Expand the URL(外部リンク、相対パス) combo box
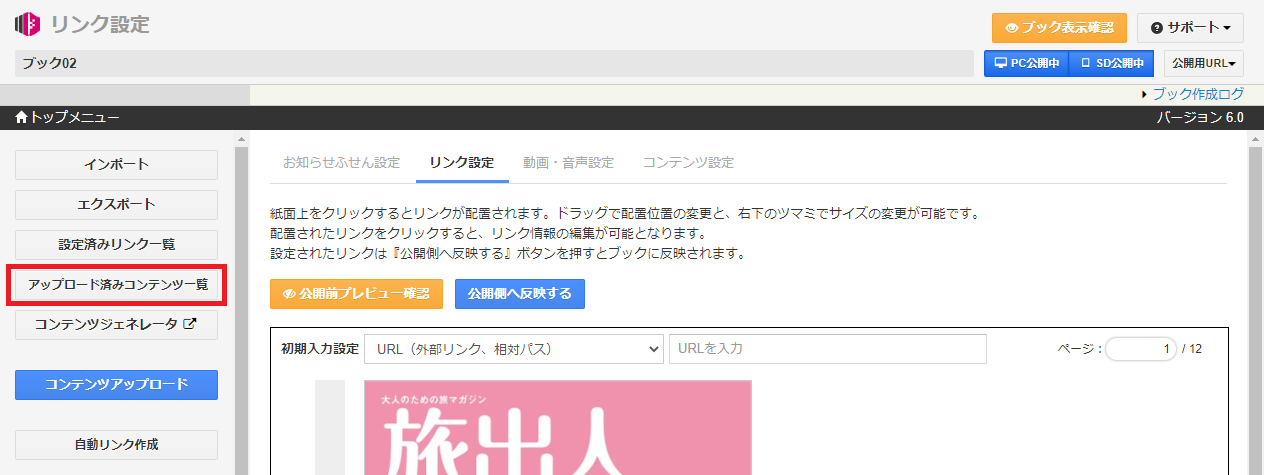The width and height of the screenshot is (1264, 475). (514, 349)
